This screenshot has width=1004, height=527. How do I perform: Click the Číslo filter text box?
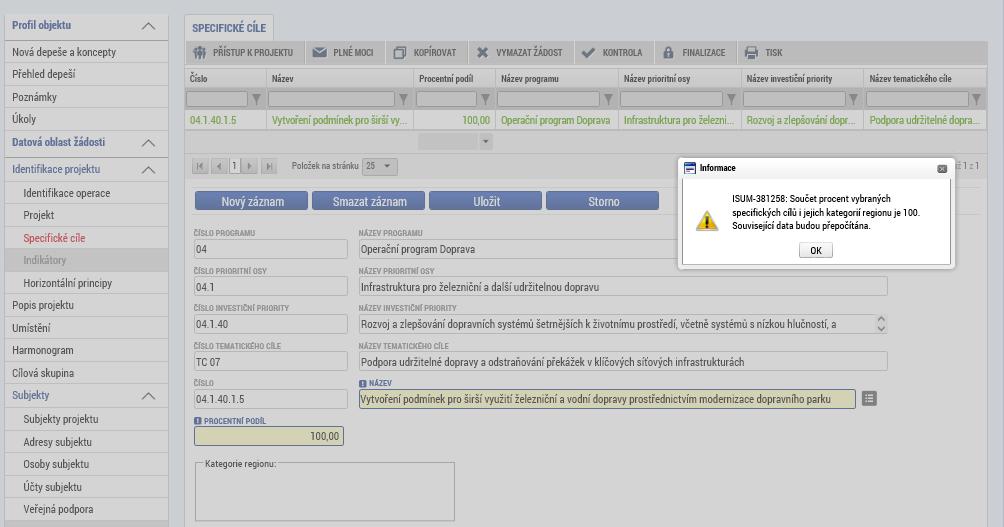[x=217, y=99]
